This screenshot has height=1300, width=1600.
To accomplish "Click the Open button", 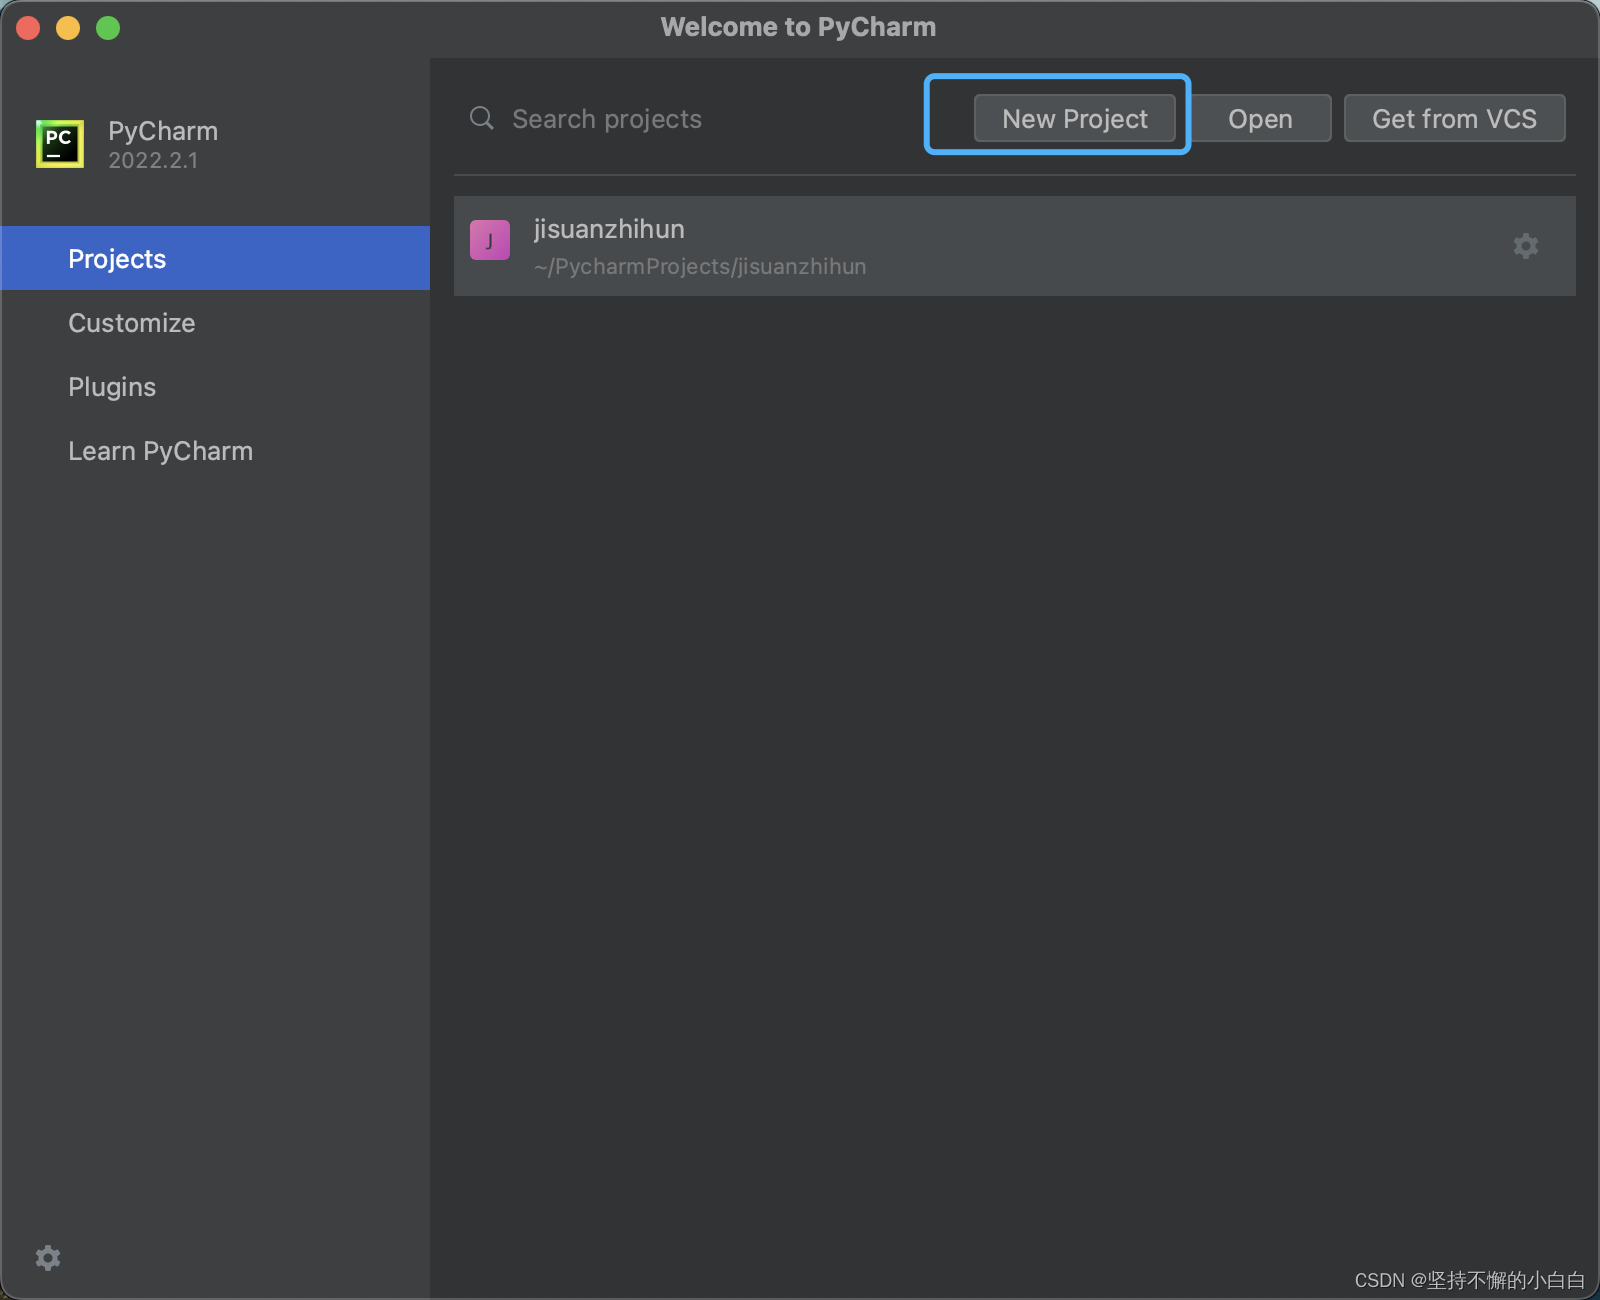I will coord(1260,118).
